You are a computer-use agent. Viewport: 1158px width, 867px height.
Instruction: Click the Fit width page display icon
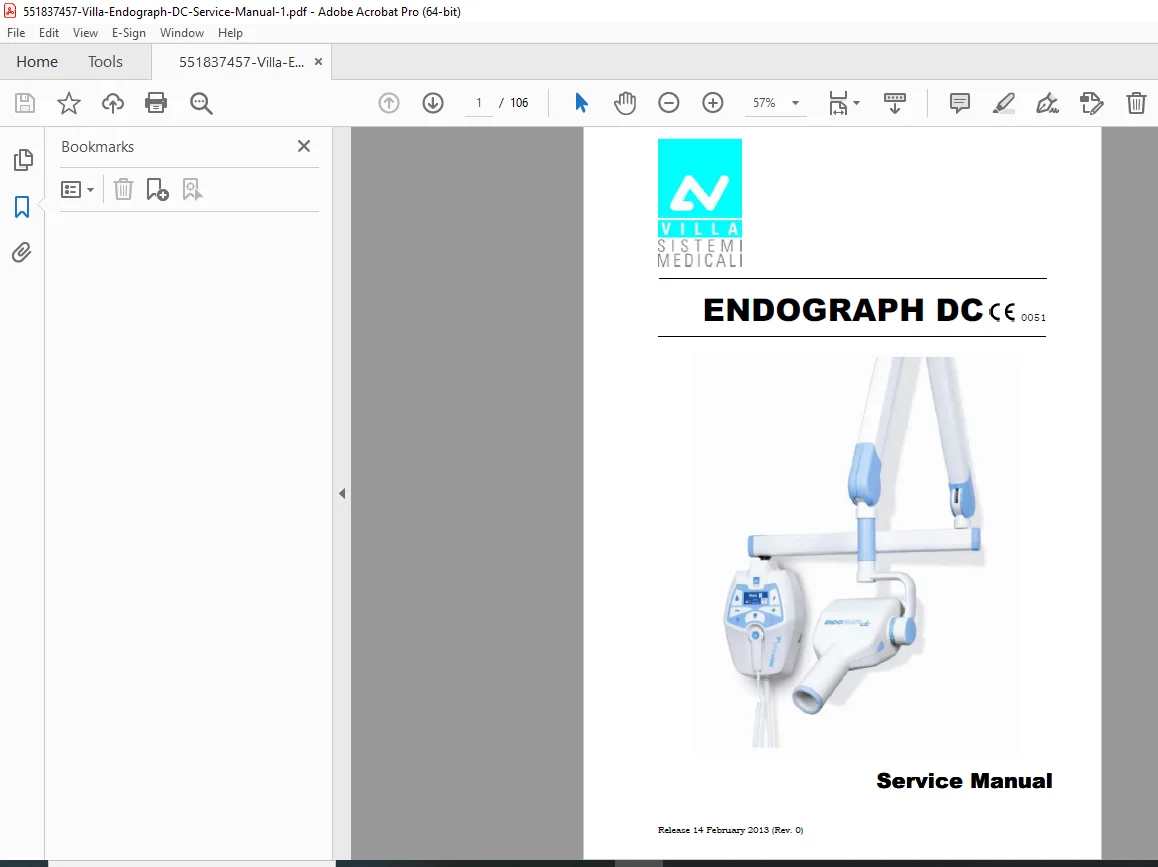pyautogui.click(x=838, y=103)
